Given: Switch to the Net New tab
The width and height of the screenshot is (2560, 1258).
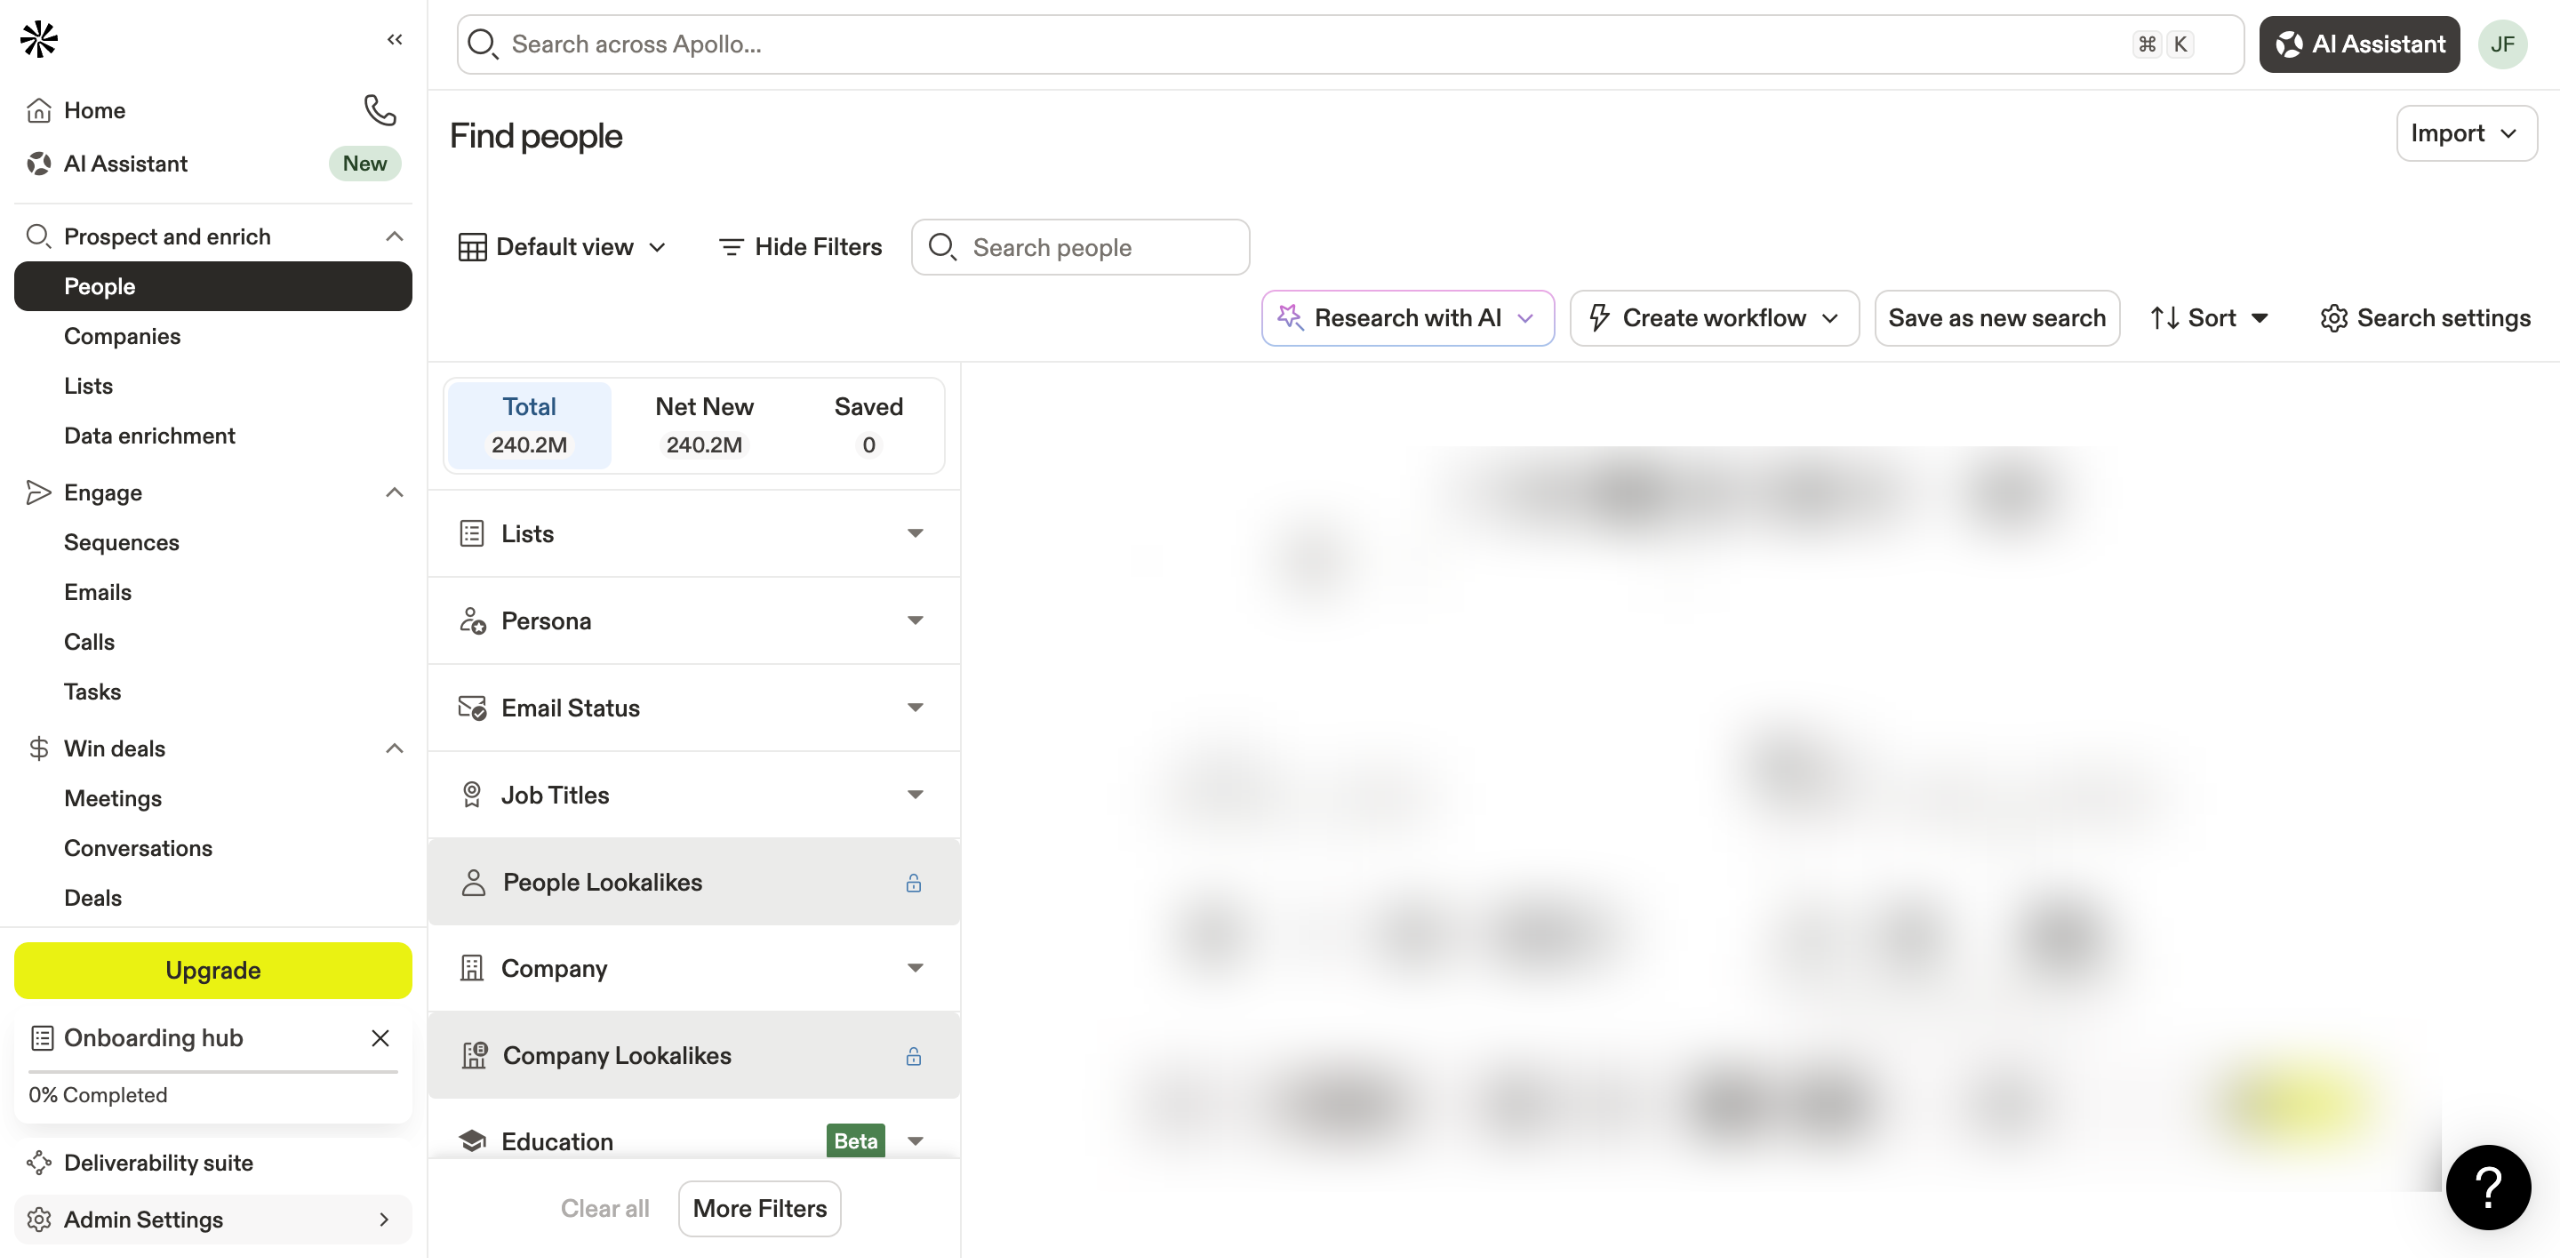Looking at the screenshot, I should 704,425.
